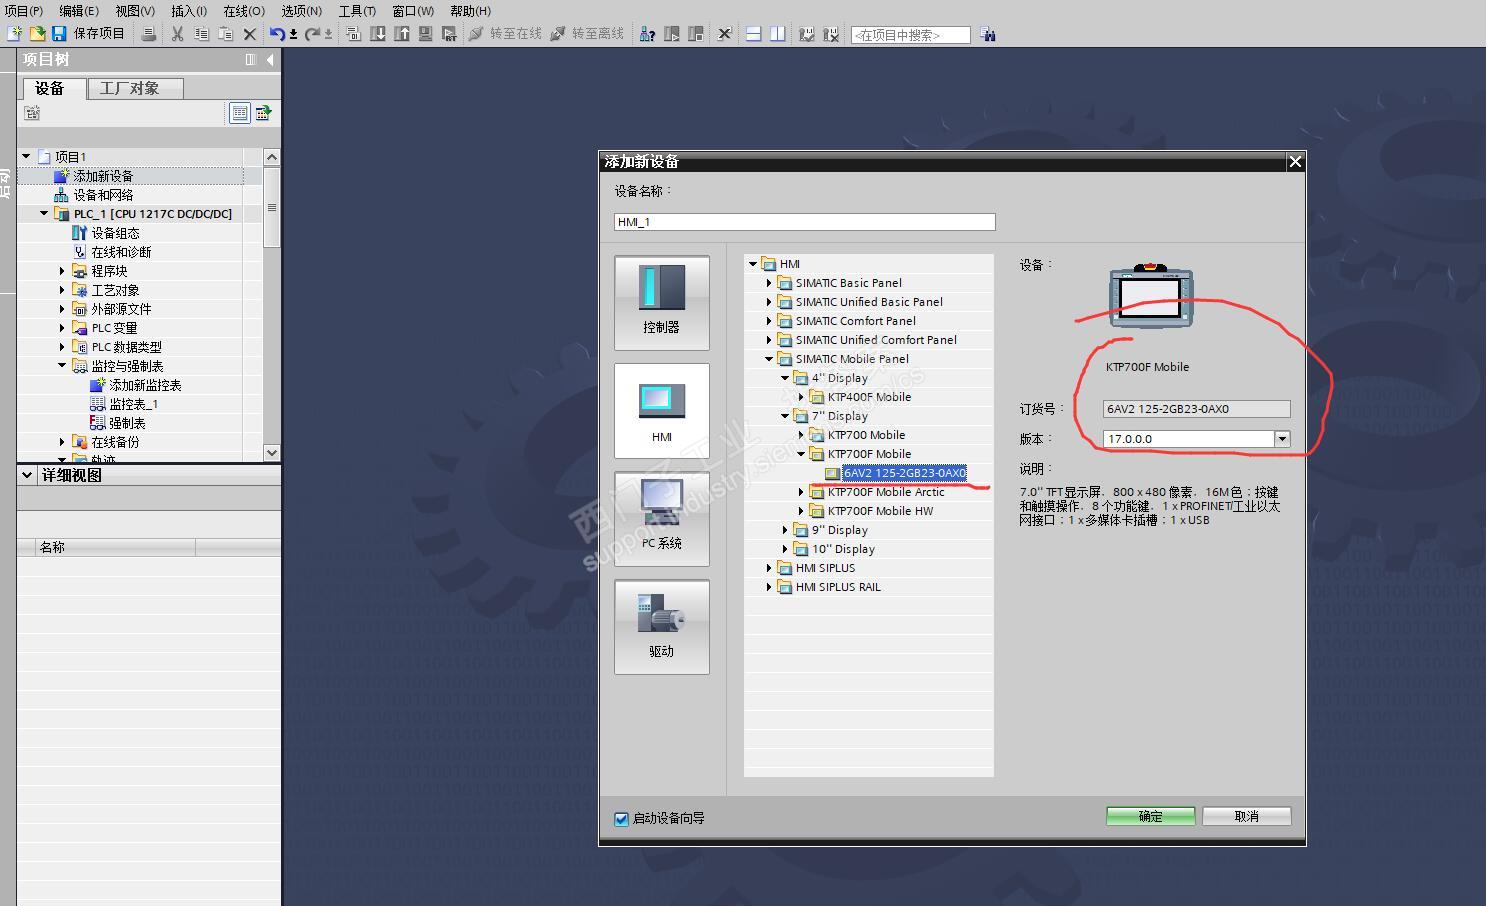Click 转至在线 to go online
The image size is (1486, 906).
coord(505,34)
